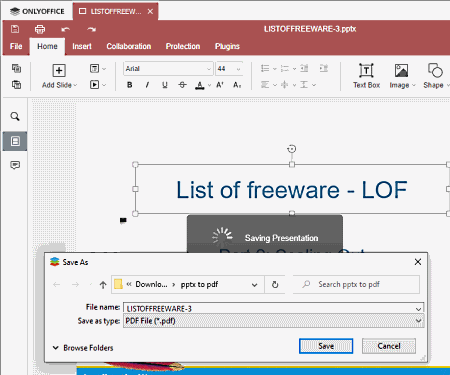Viewport: 450px width, 375px height.
Task: Click the 'Downlo...' breadcrumb folder
Action: [x=151, y=284]
